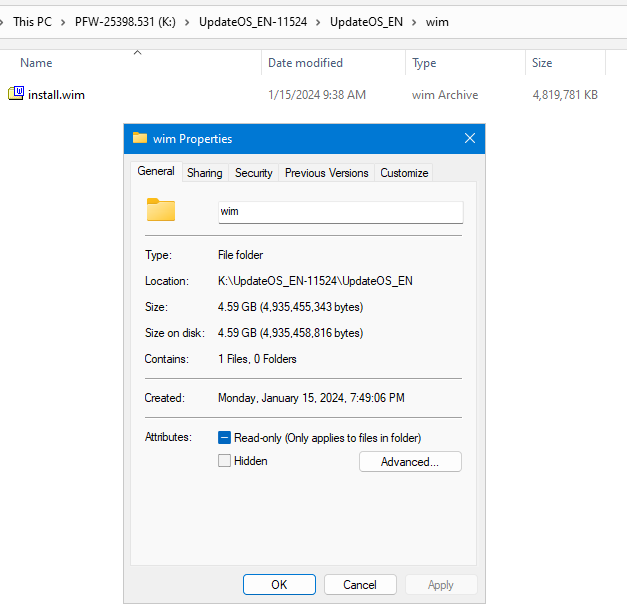The image size is (627, 613).
Task: Toggle the Read-only attribute checkbox
Action: (x=224, y=438)
